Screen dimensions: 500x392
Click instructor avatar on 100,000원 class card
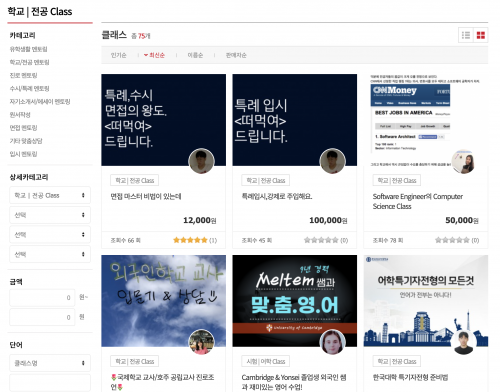coord(332,161)
